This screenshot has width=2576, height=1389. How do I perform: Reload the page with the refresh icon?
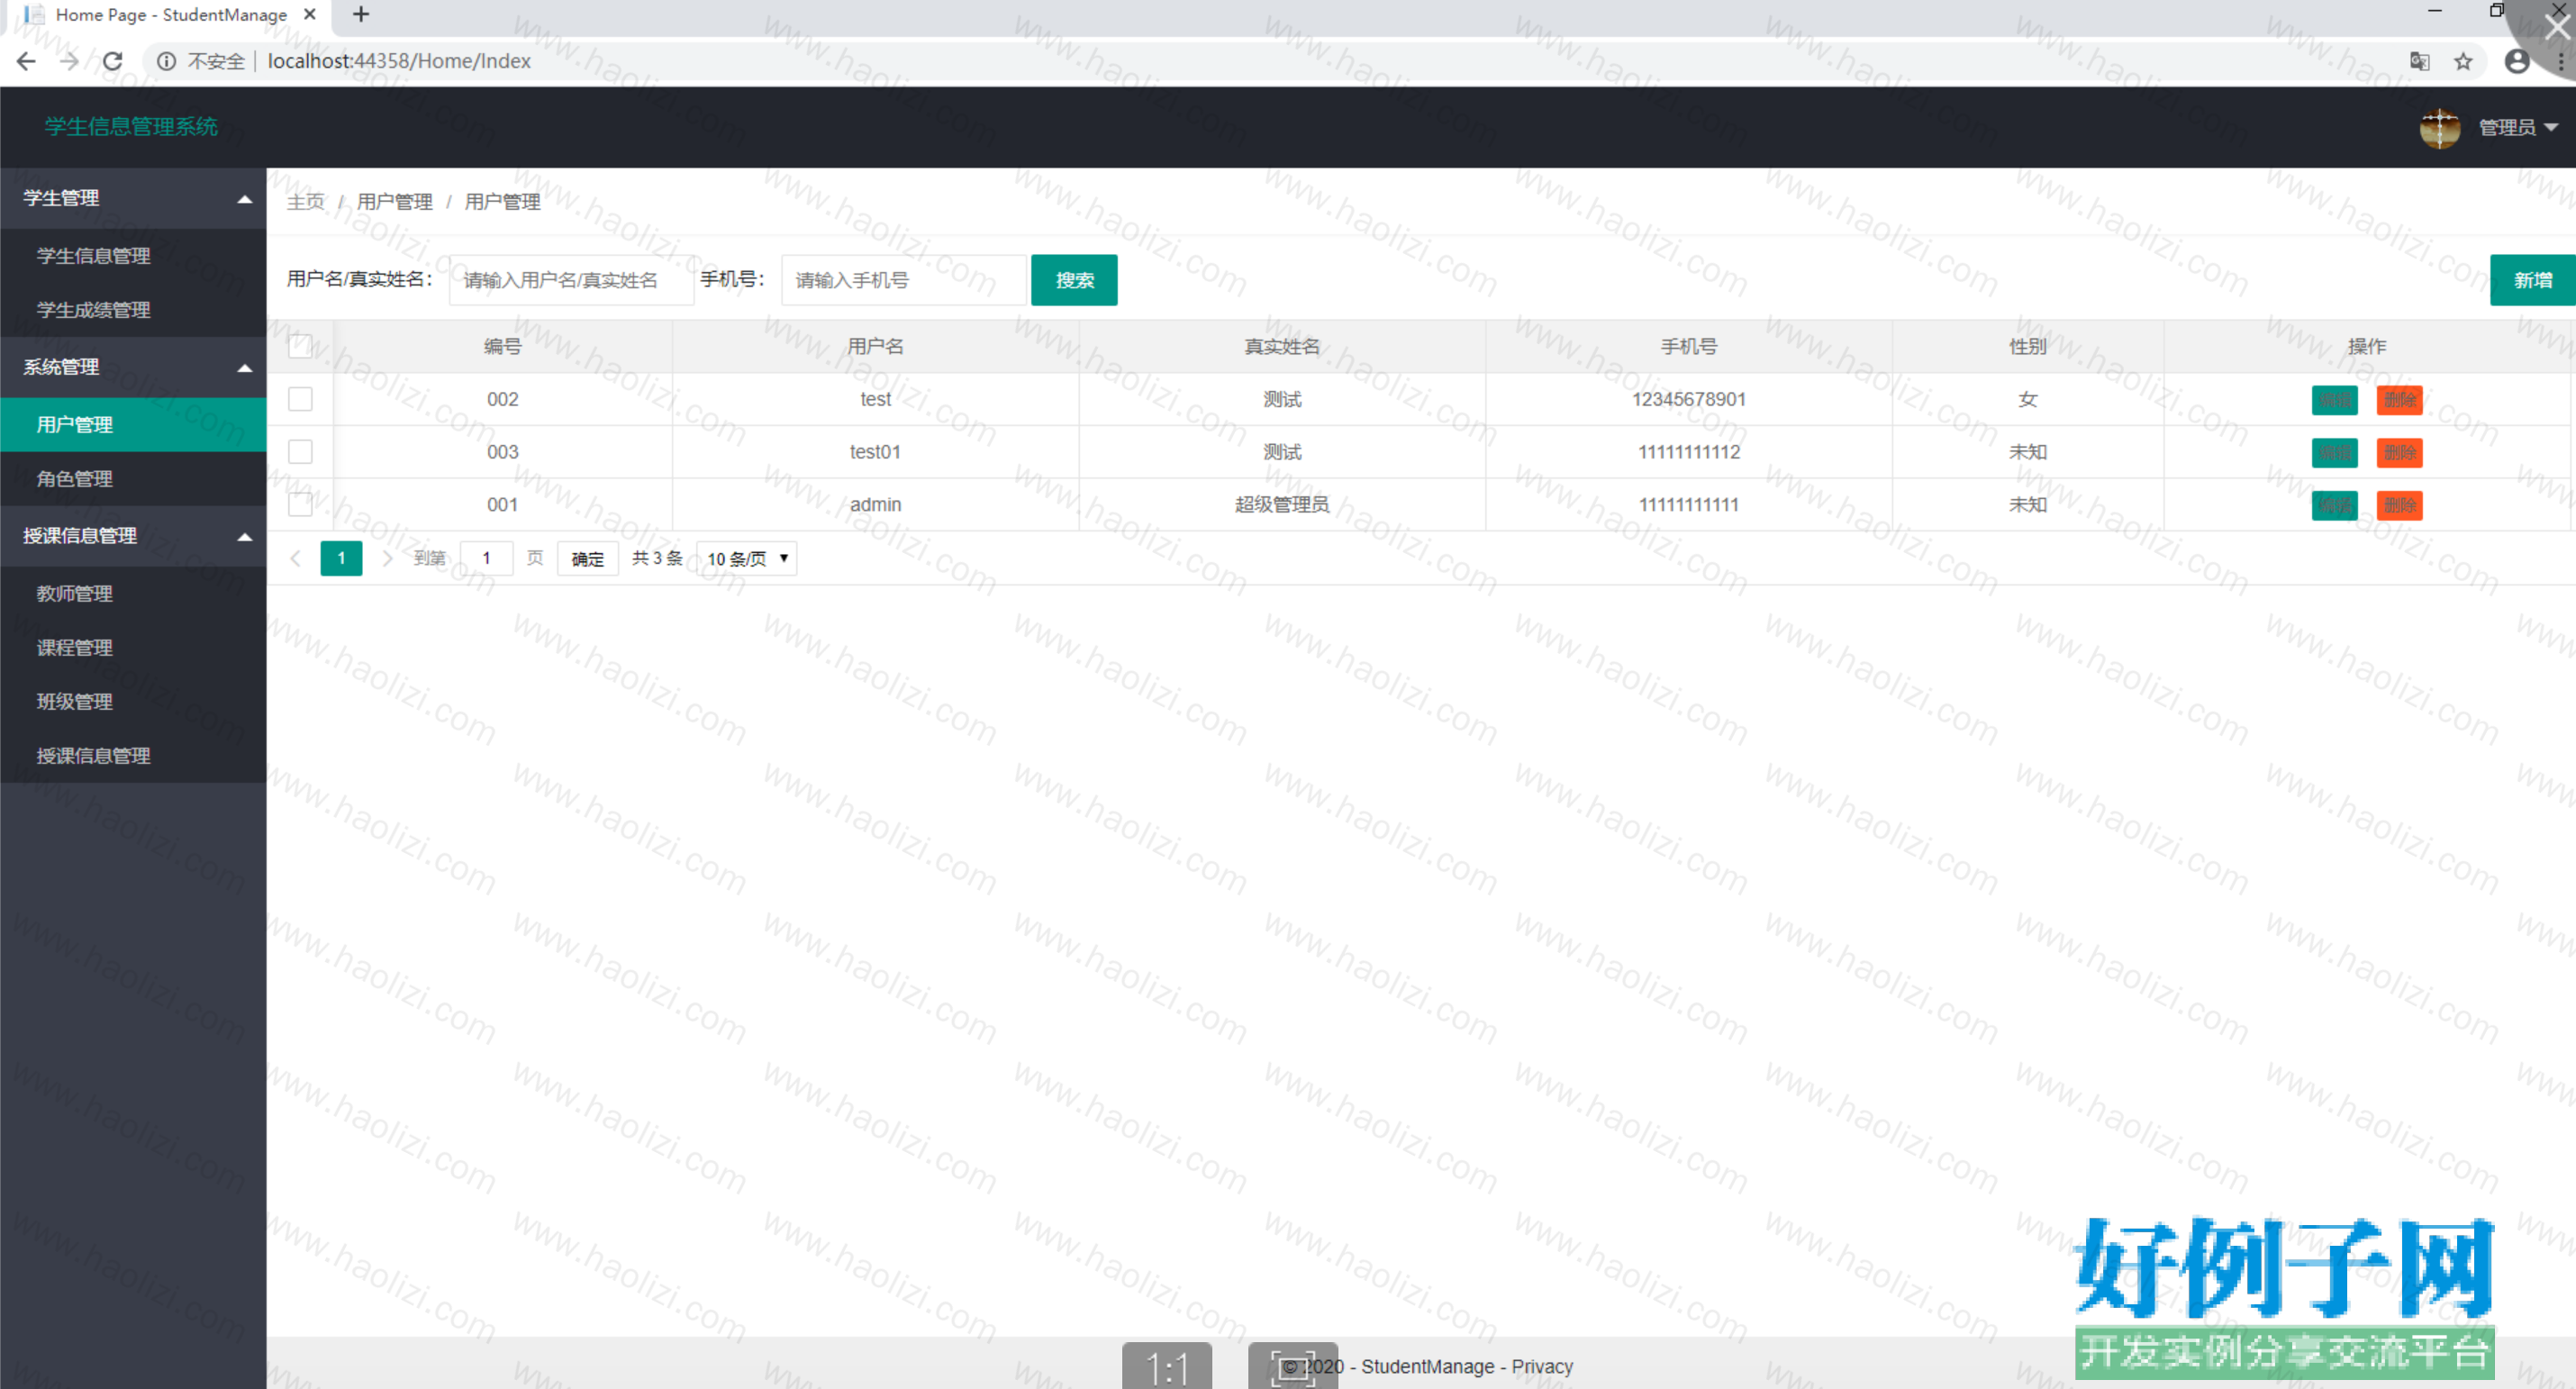click(113, 61)
